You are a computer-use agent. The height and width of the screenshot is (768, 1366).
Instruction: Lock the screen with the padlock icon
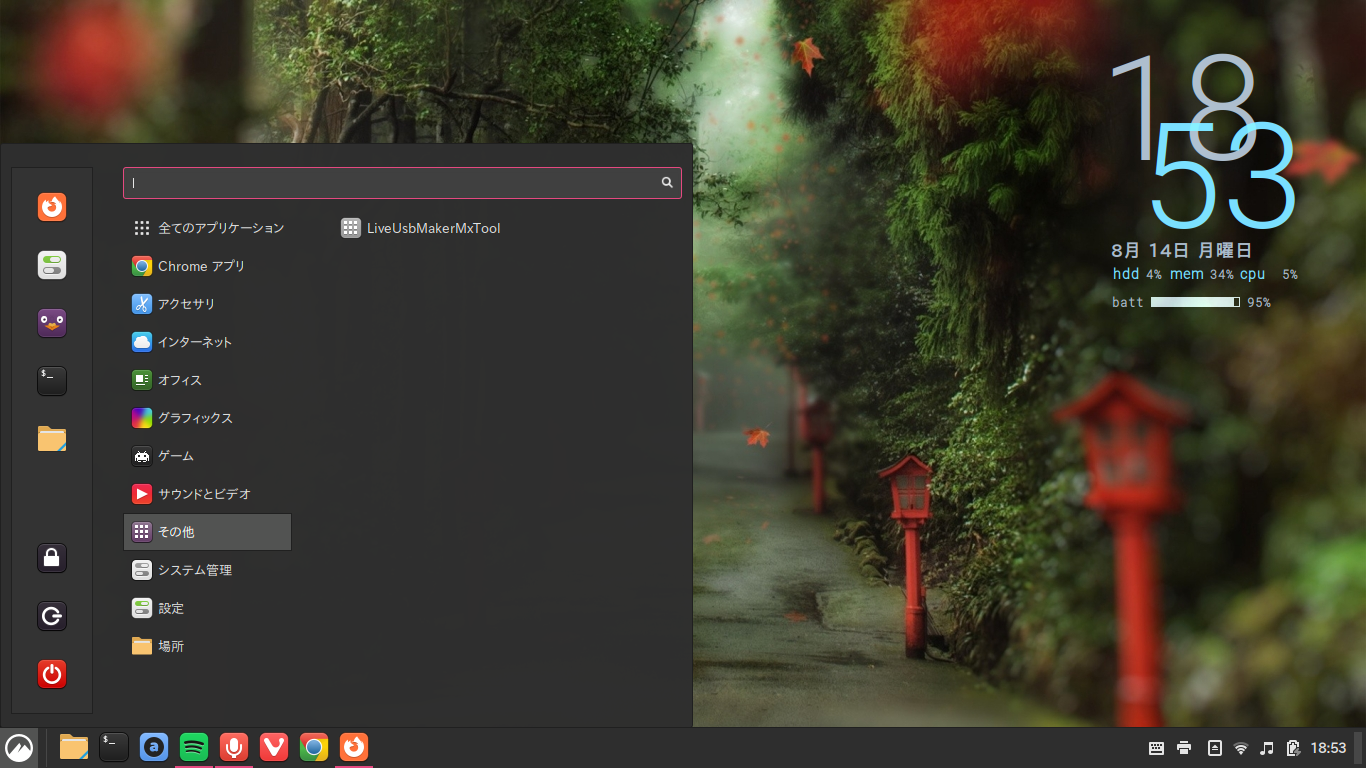52,558
